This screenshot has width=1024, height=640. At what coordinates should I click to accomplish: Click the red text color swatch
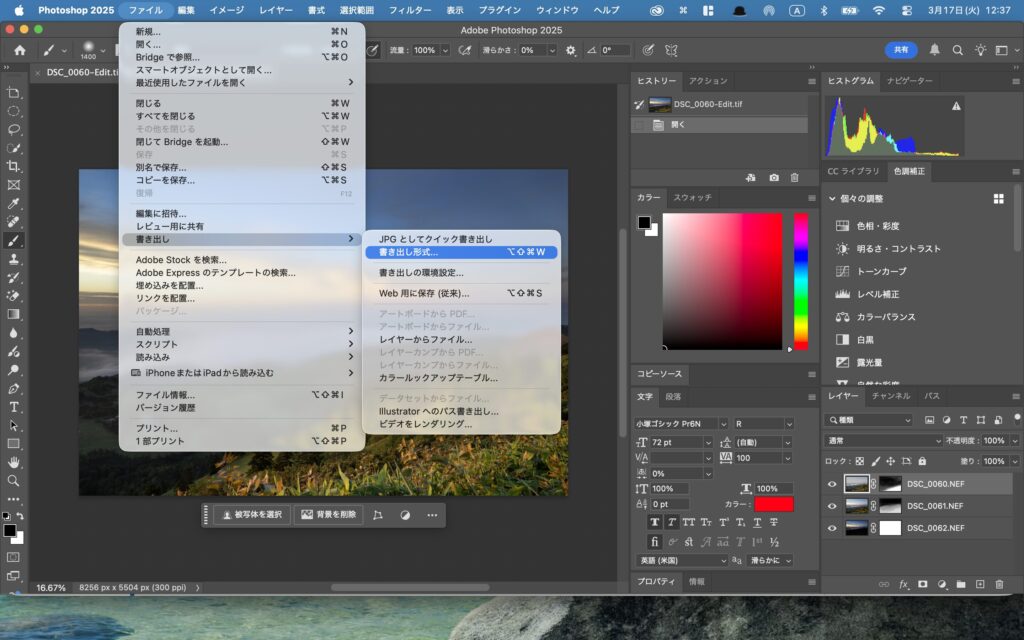click(x=773, y=504)
